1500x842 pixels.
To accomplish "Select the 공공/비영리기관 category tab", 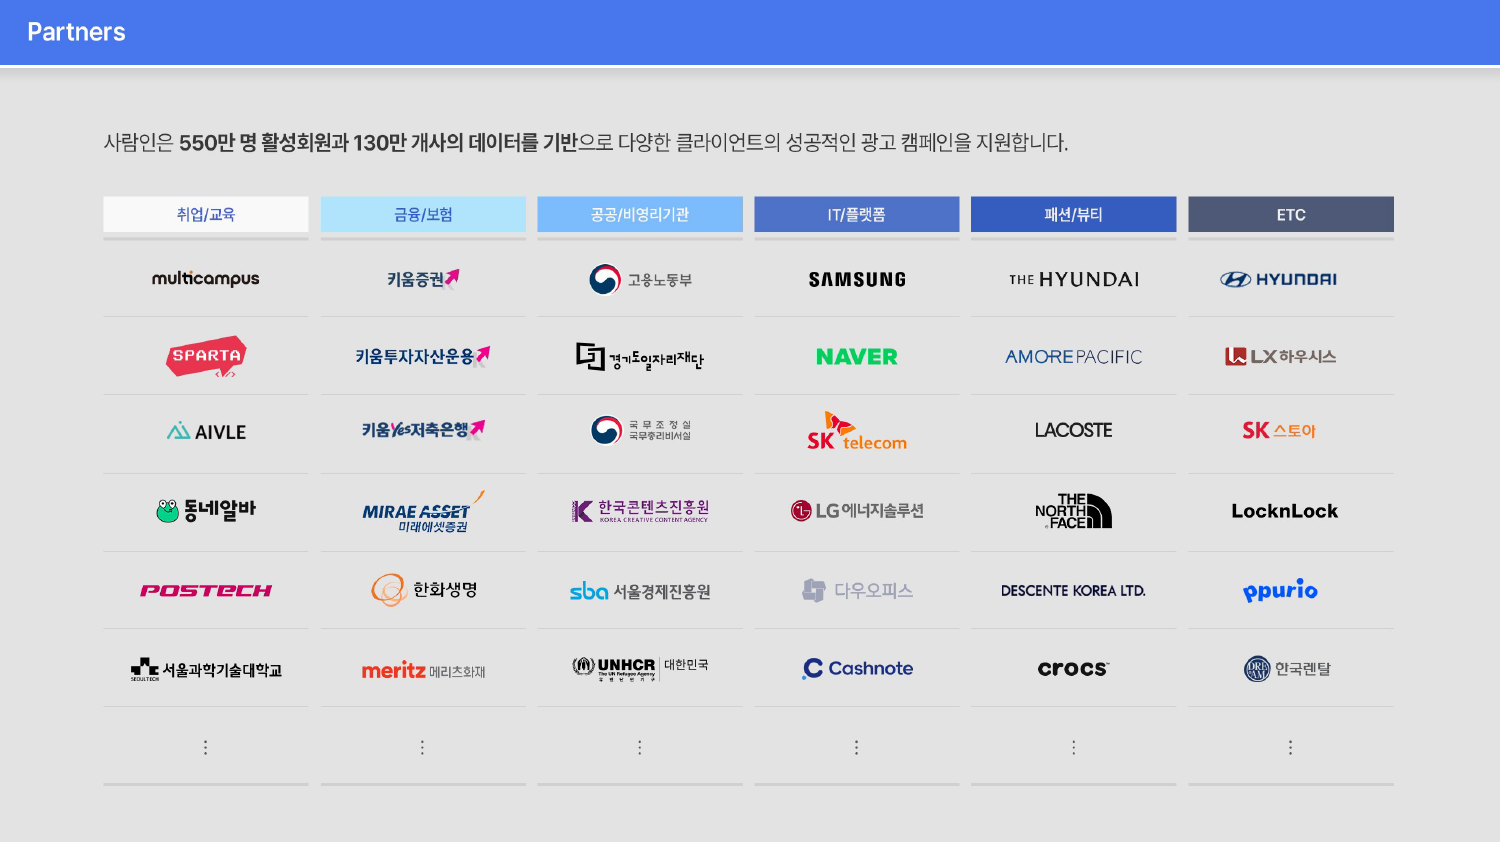I will (x=640, y=214).
